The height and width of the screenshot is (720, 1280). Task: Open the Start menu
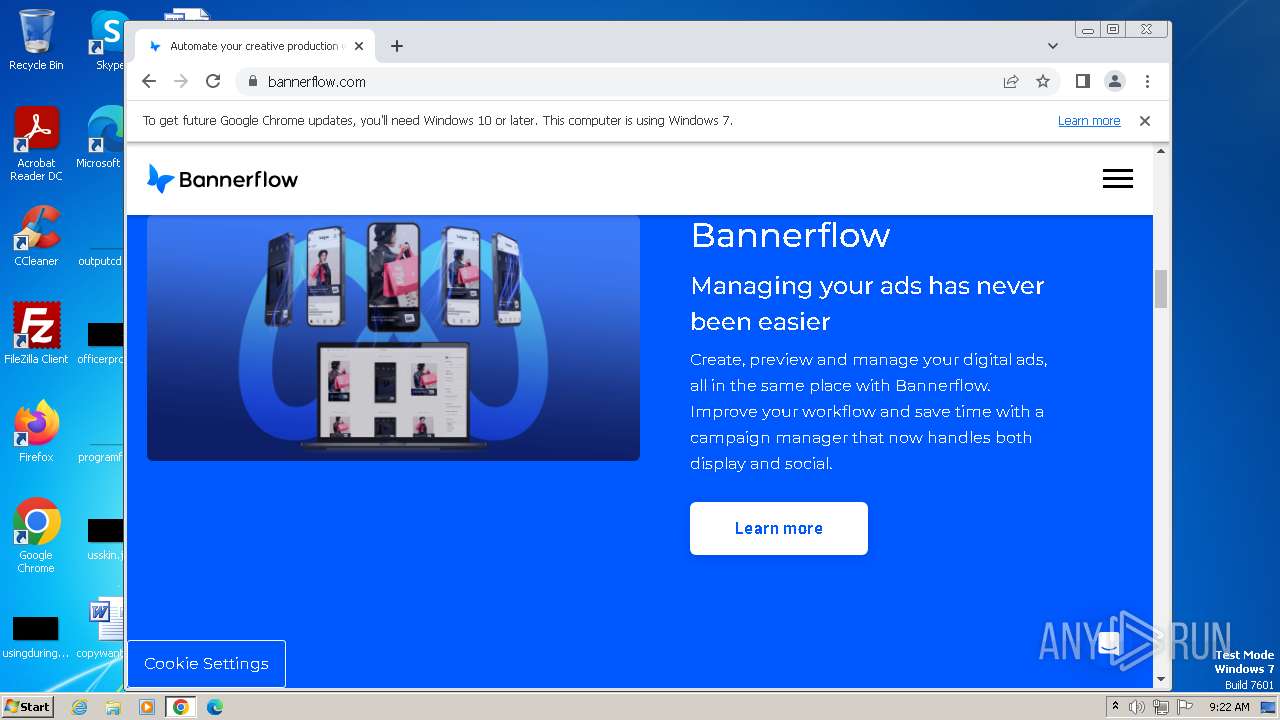pos(27,707)
